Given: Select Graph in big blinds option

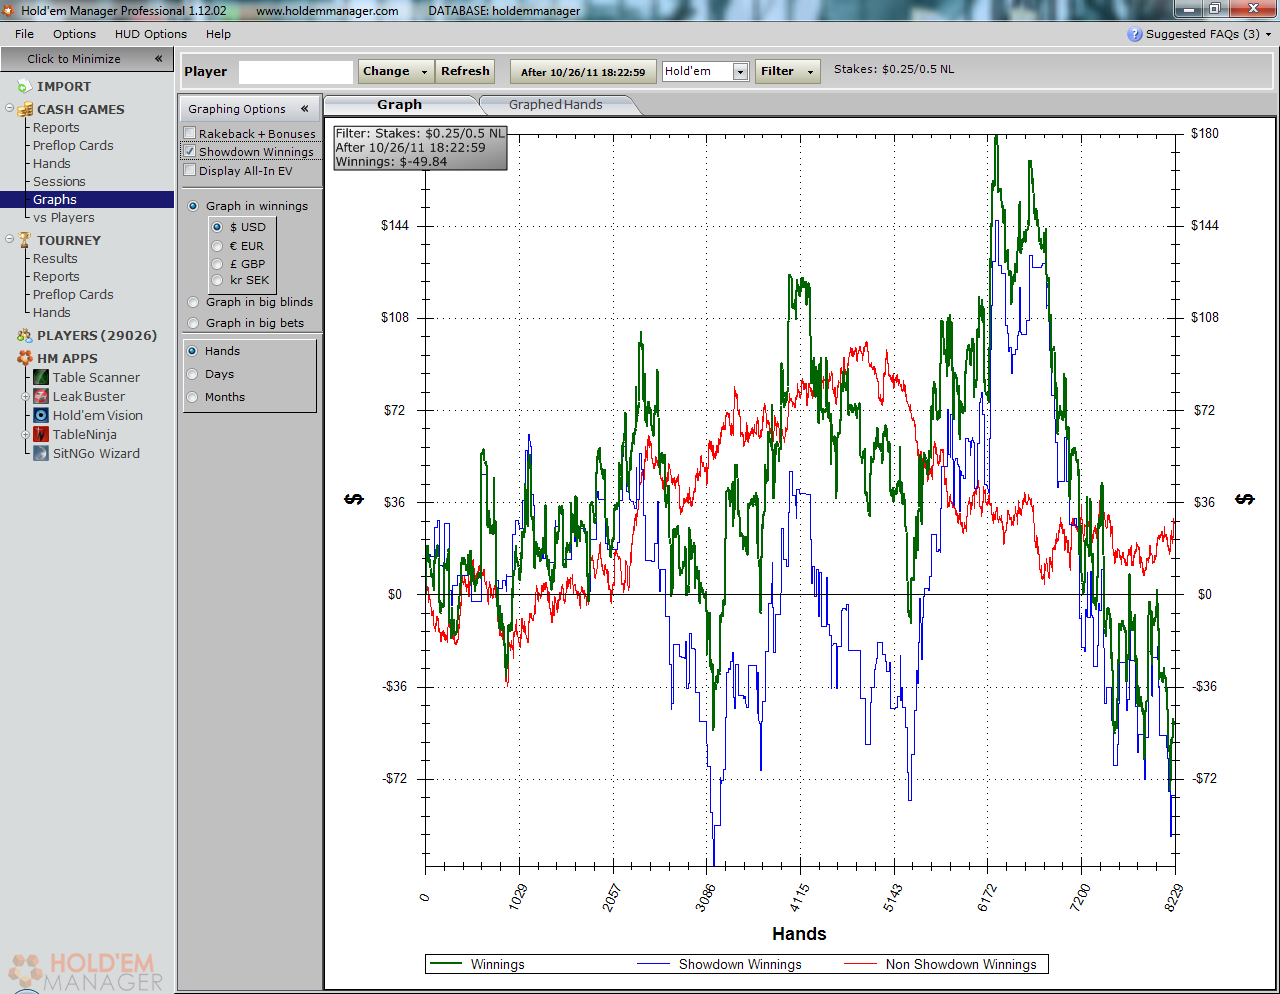Looking at the screenshot, I should (193, 302).
